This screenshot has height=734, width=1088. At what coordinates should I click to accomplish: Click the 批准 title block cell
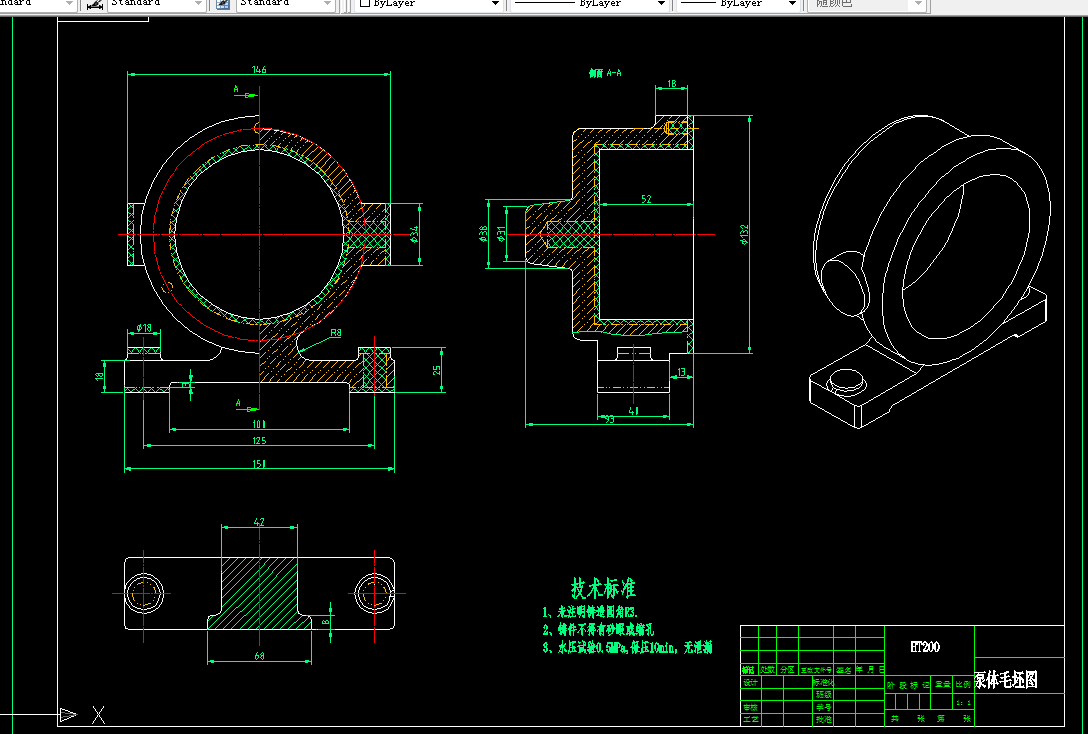pos(824,720)
